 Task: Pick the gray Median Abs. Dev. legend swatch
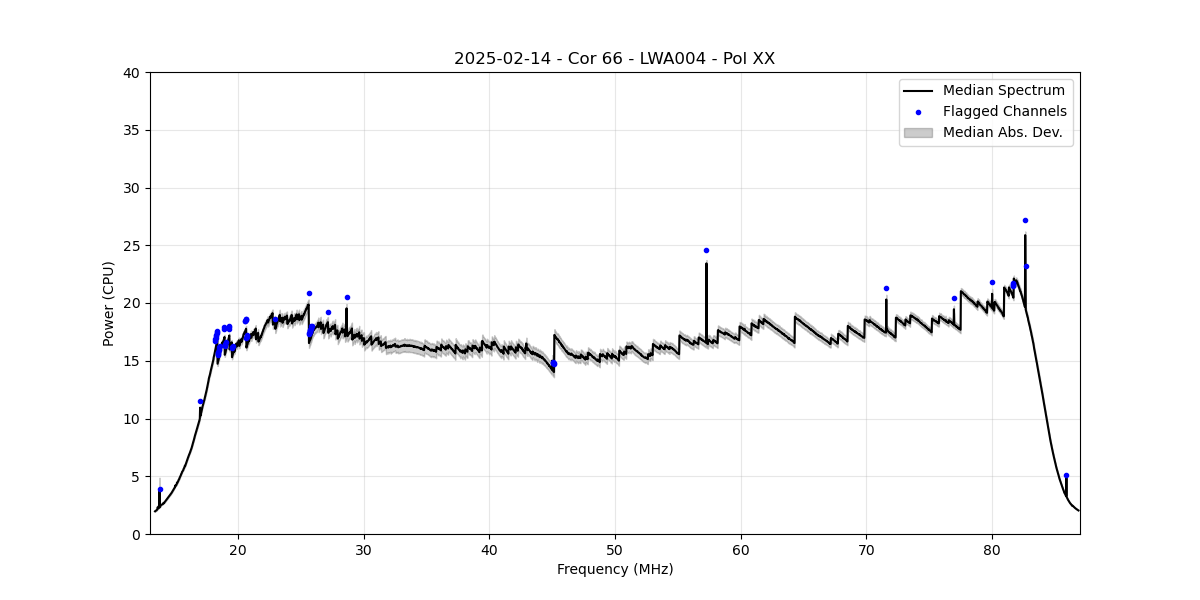[x=918, y=132]
